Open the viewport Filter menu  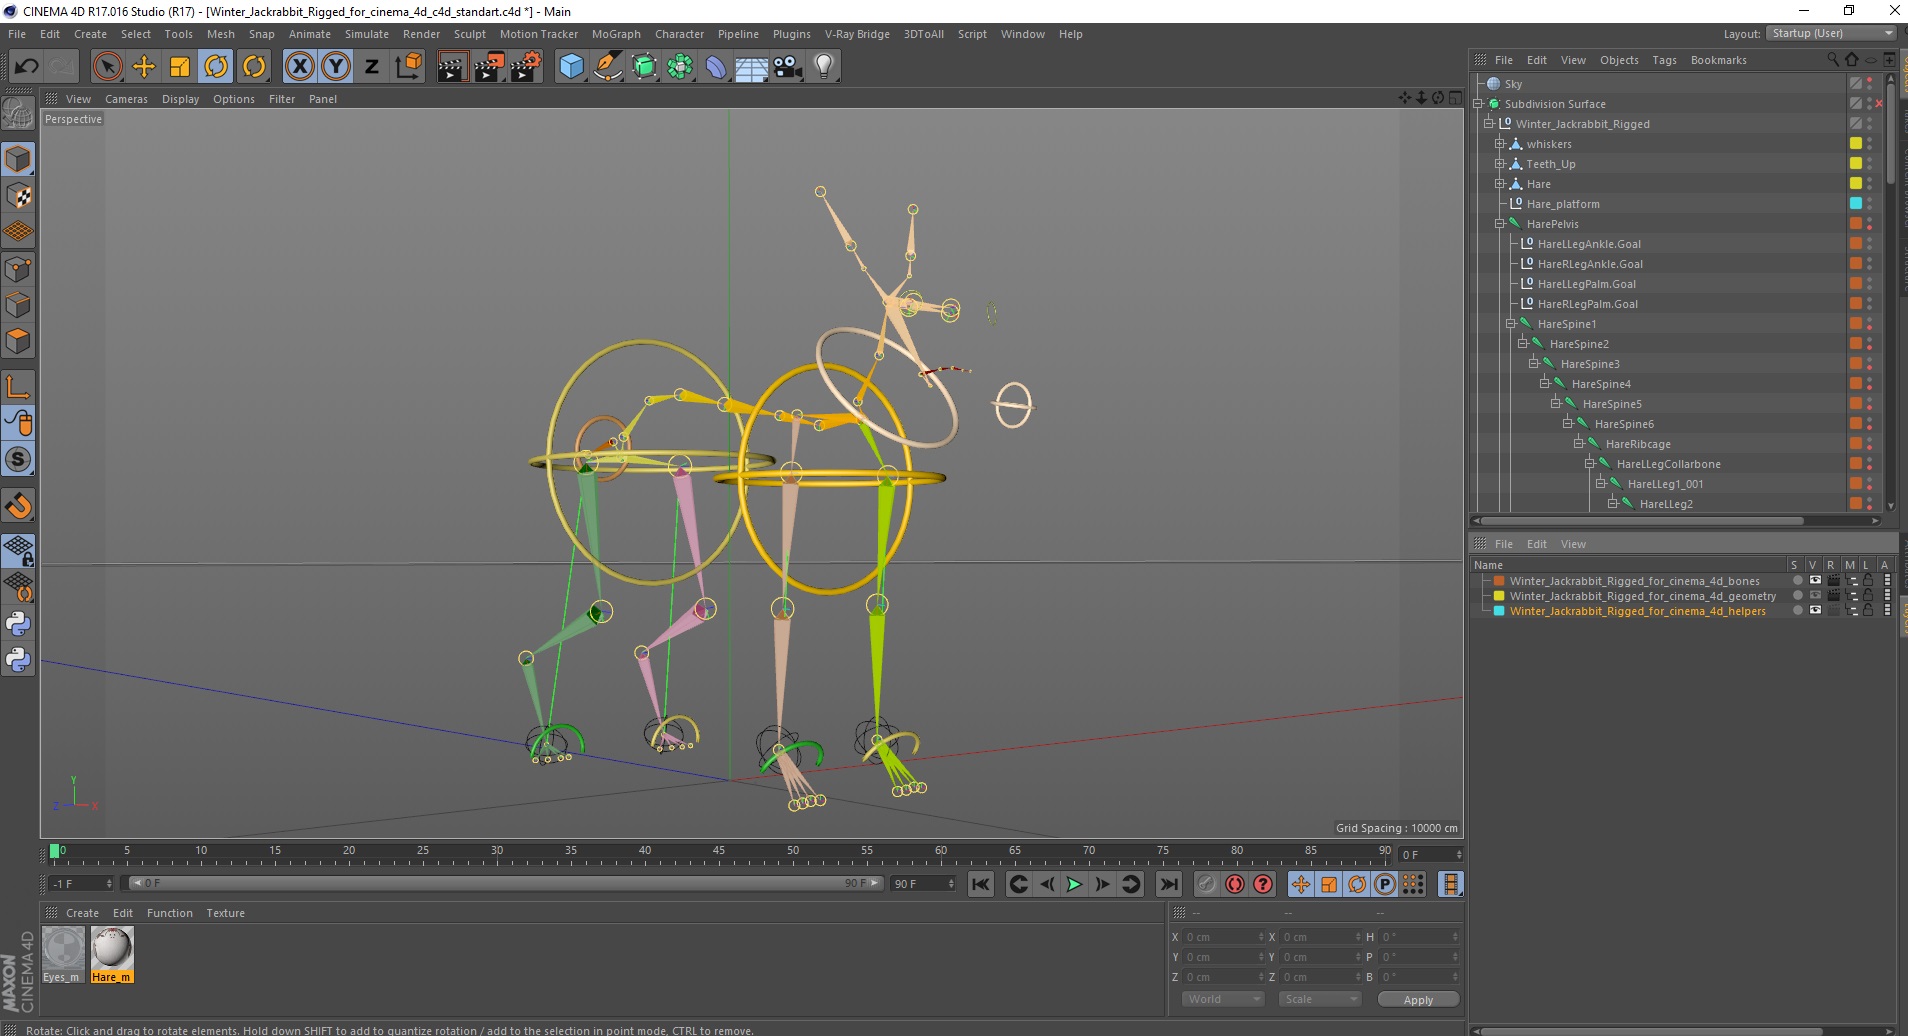point(282,99)
